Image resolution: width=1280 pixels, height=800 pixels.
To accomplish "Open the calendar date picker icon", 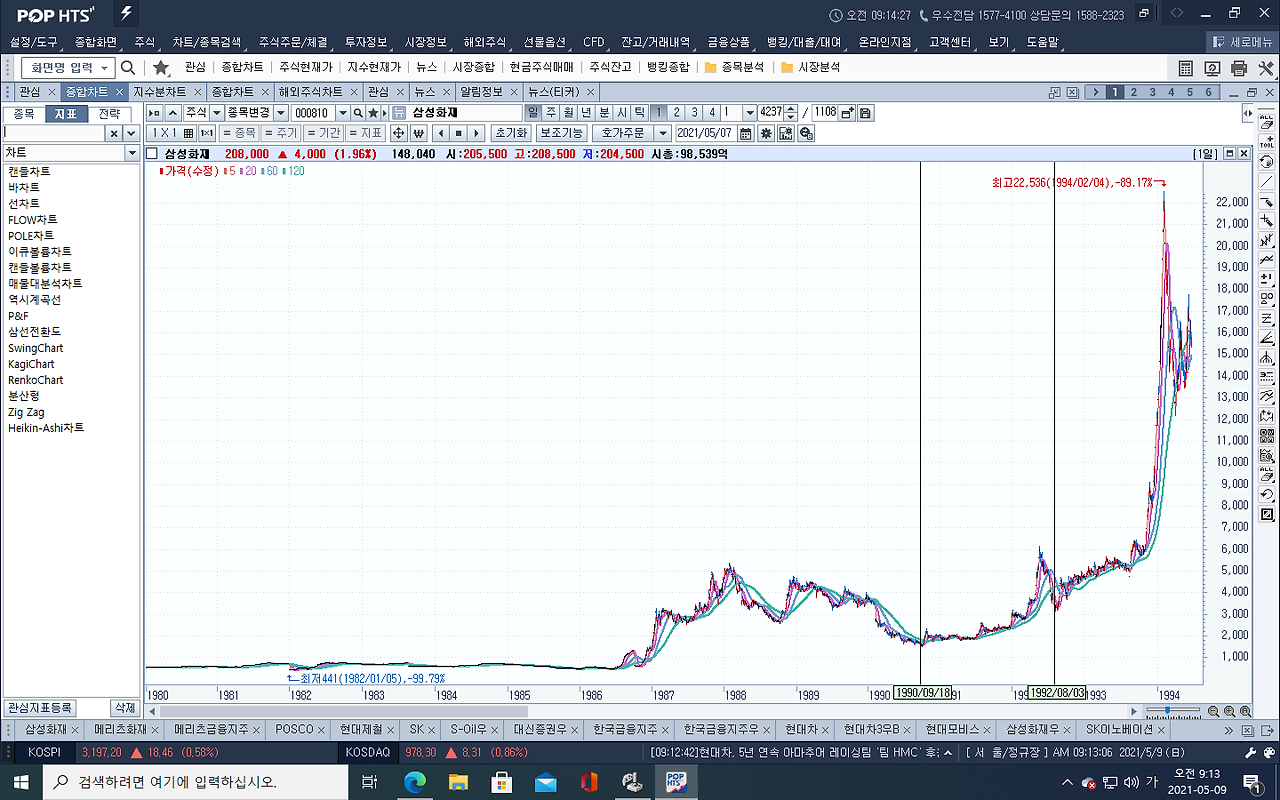I will click(x=746, y=133).
